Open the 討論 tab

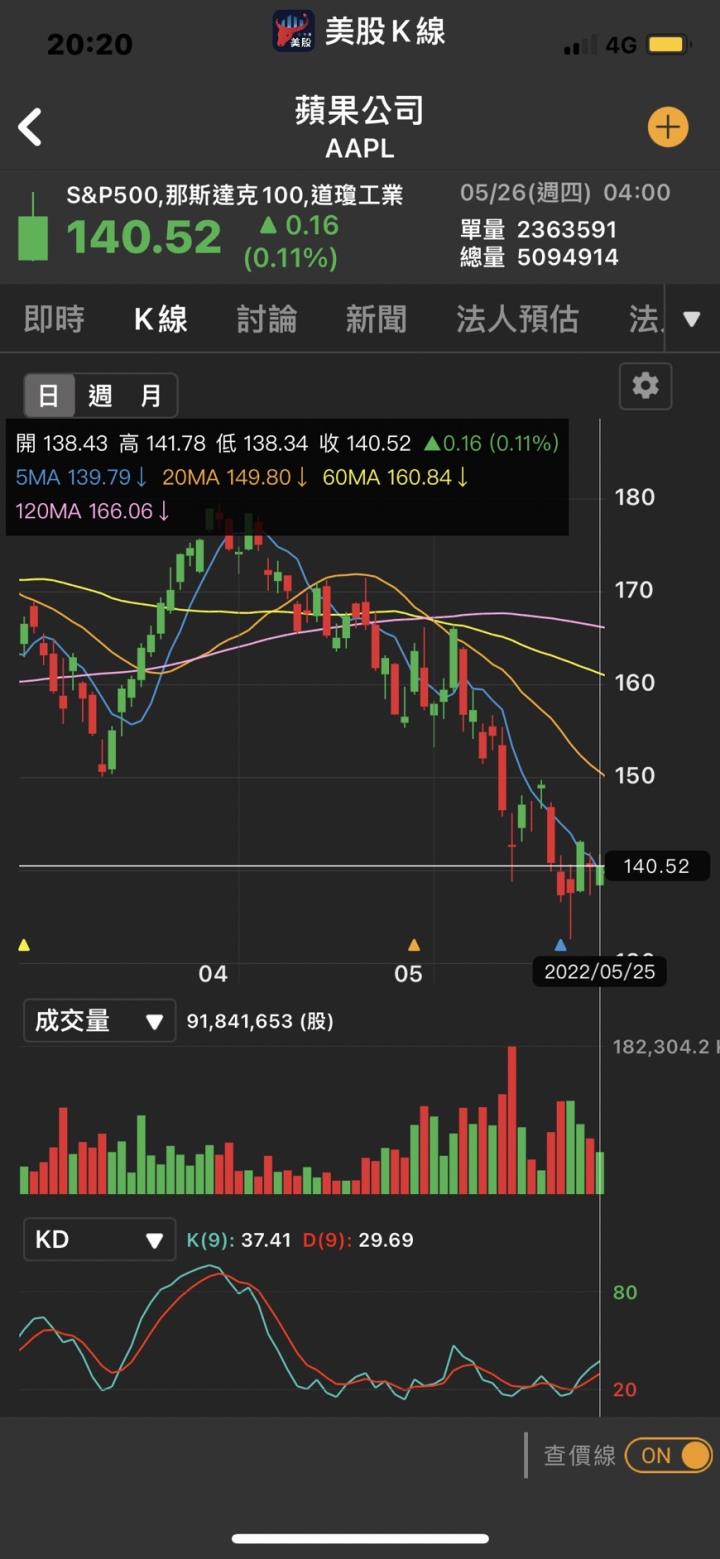pos(267,319)
